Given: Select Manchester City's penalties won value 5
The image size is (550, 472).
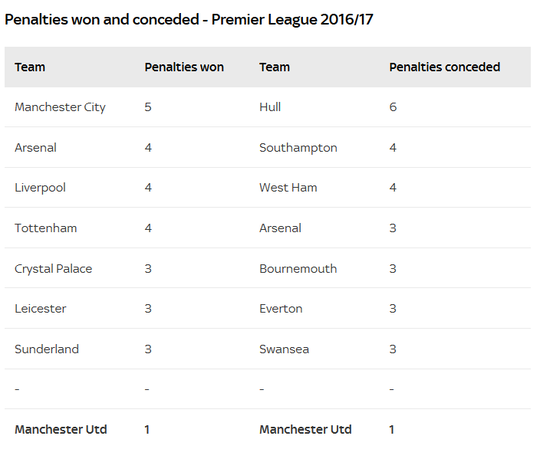Looking at the screenshot, I should click(x=148, y=107).
